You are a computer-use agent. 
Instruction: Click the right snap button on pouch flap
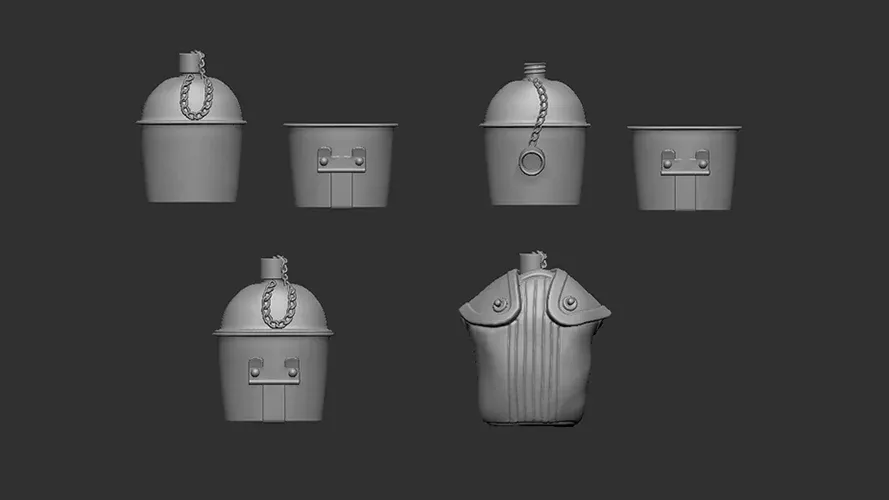click(x=569, y=303)
